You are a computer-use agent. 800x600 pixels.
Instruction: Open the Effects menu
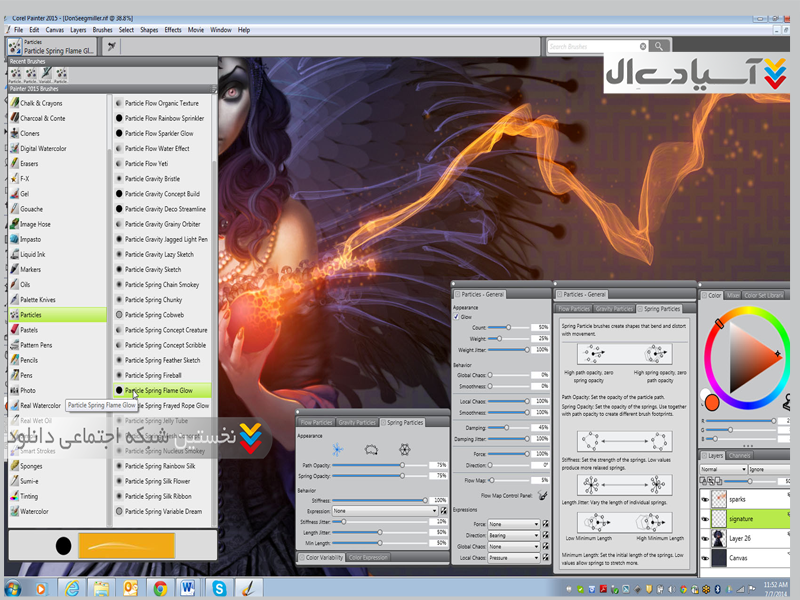click(173, 30)
